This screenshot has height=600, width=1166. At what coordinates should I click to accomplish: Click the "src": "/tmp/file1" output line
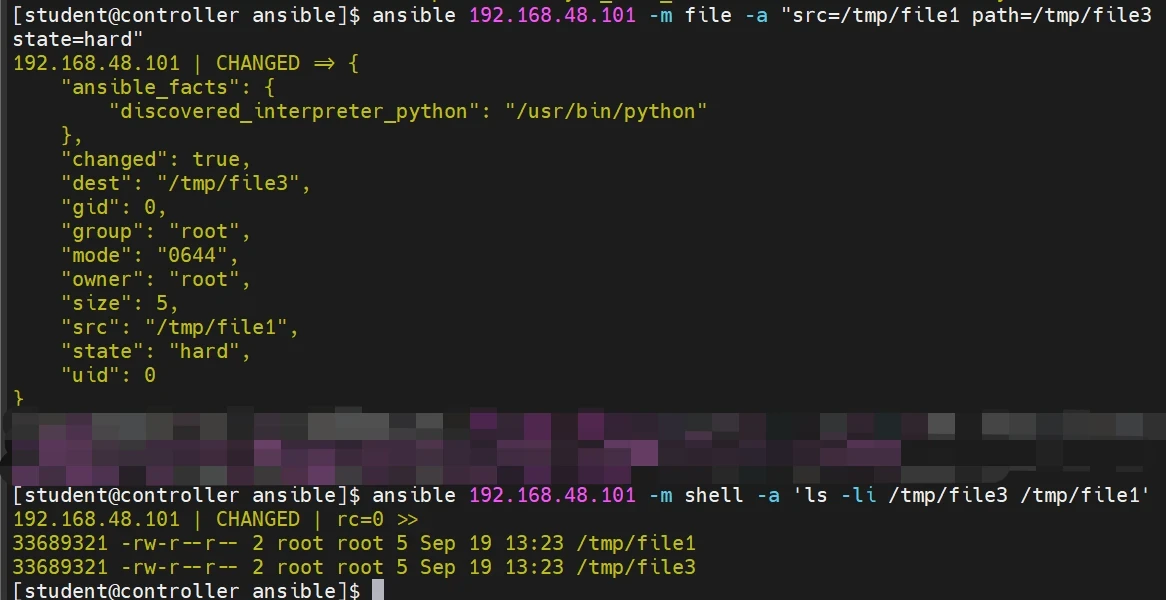[180, 327]
